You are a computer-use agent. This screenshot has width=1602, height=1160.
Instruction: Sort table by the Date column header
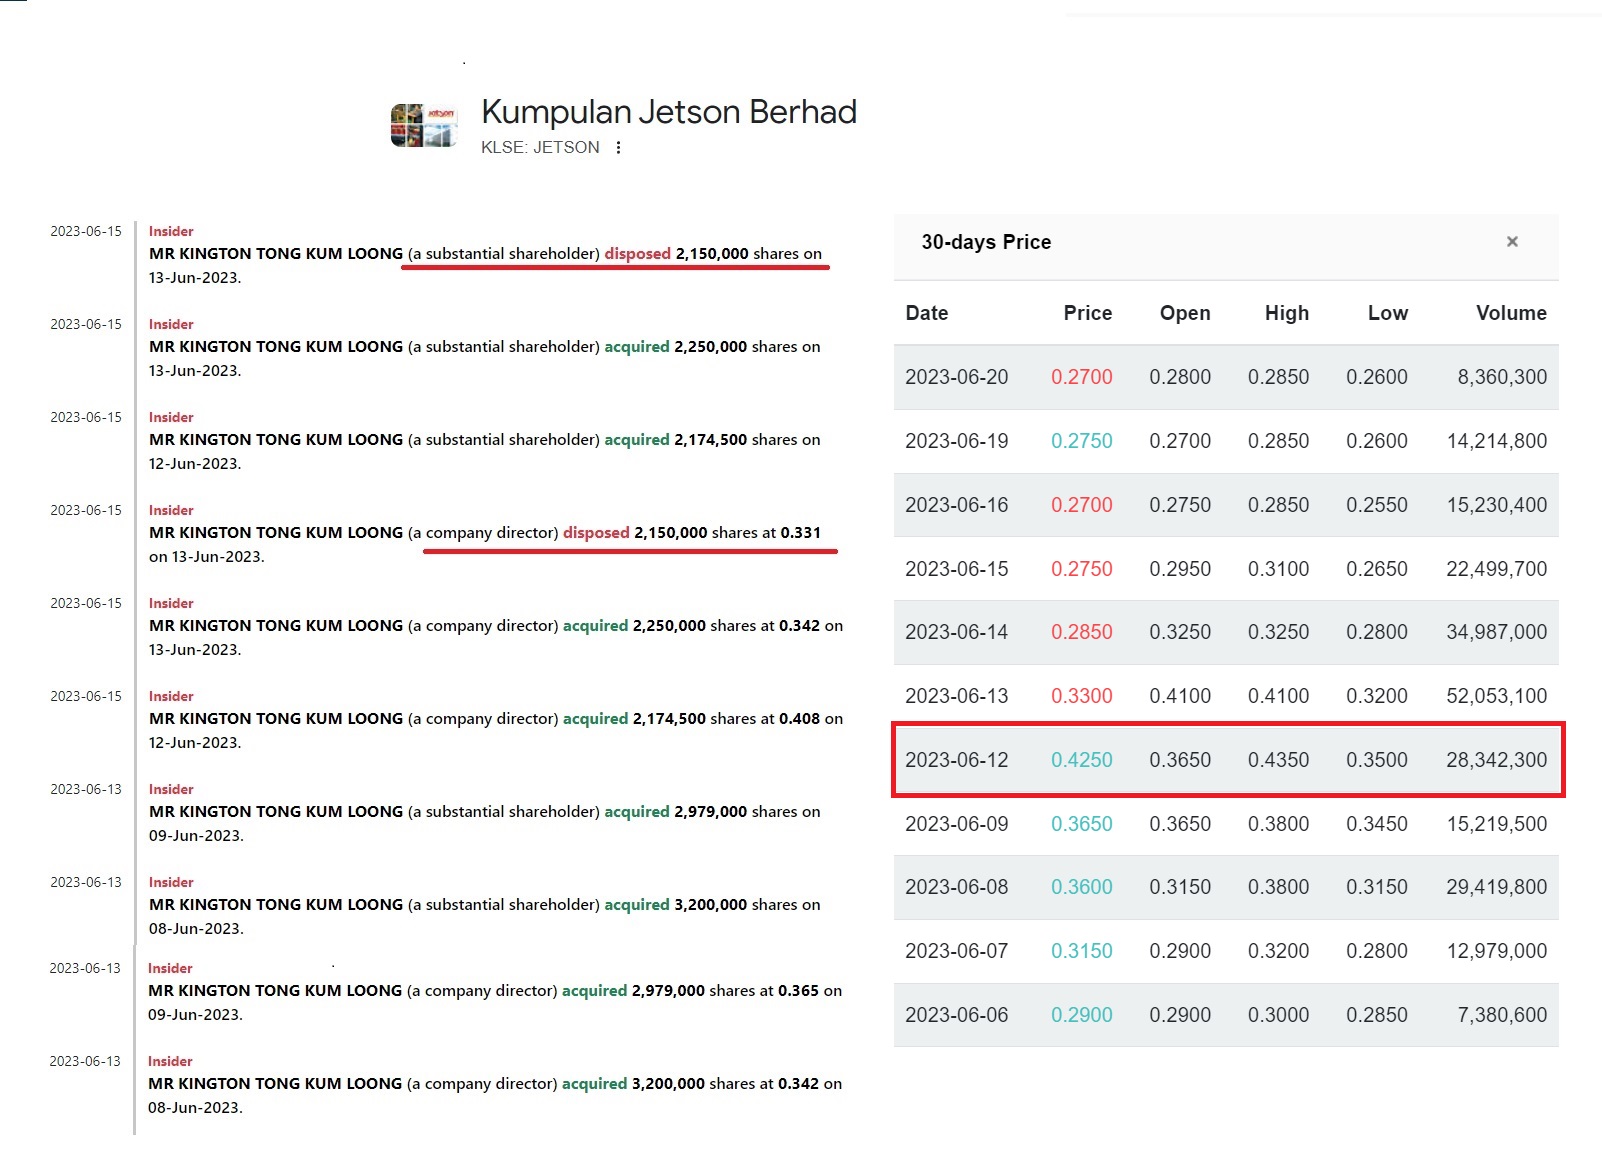tap(926, 313)
